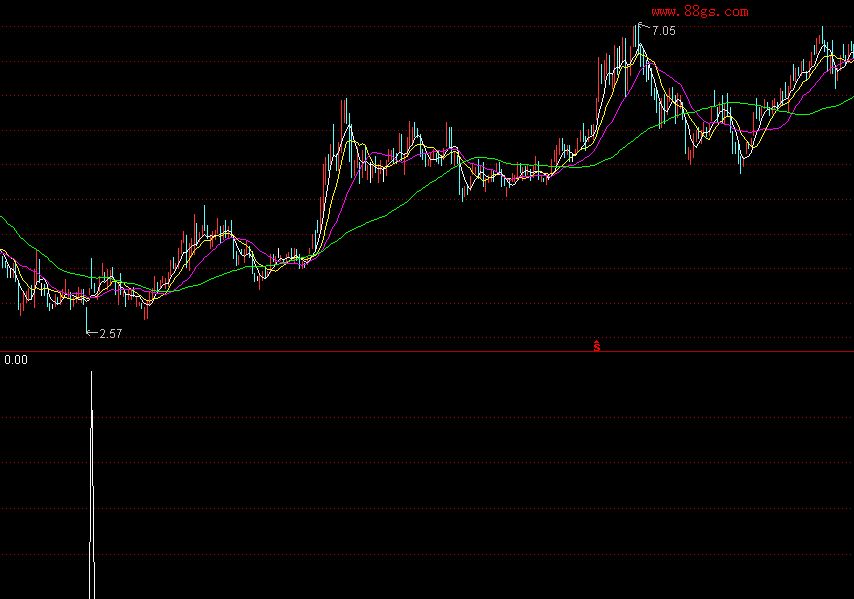Click the tall white indicator spike in the lower panel

point(92,485)
